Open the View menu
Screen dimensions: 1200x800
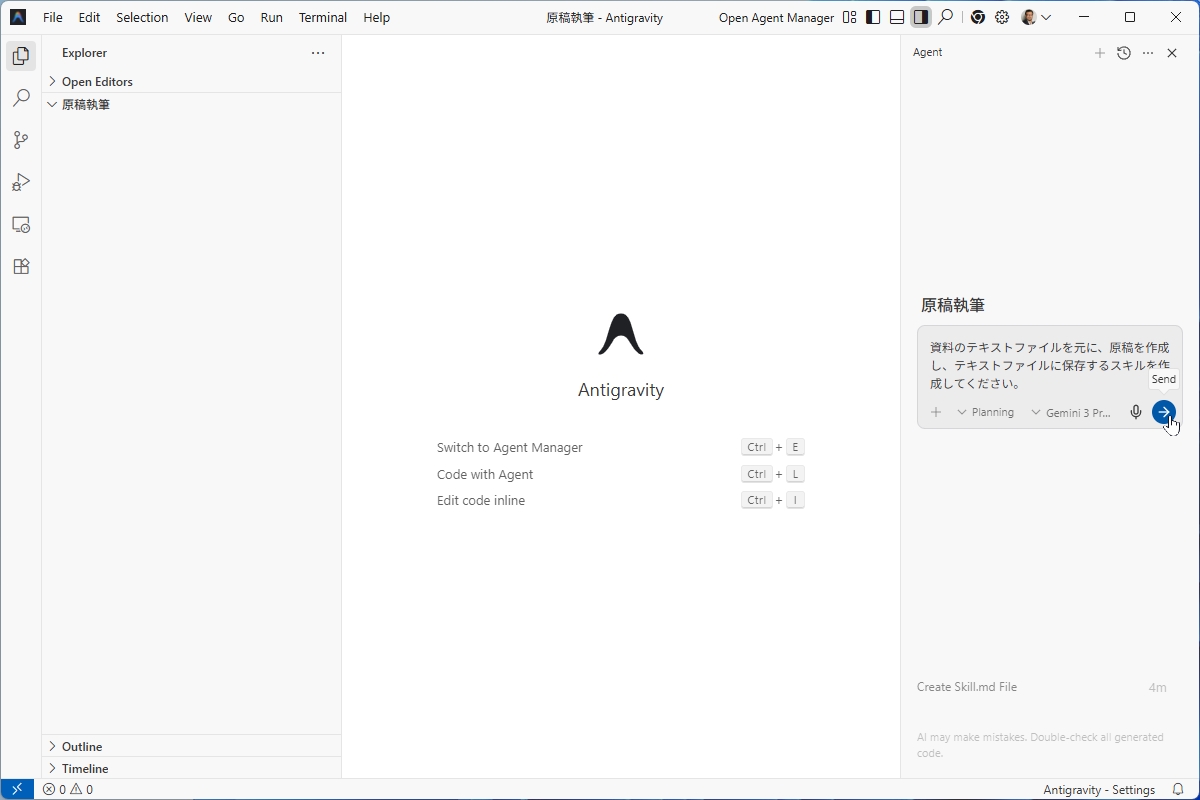point(198,17)
